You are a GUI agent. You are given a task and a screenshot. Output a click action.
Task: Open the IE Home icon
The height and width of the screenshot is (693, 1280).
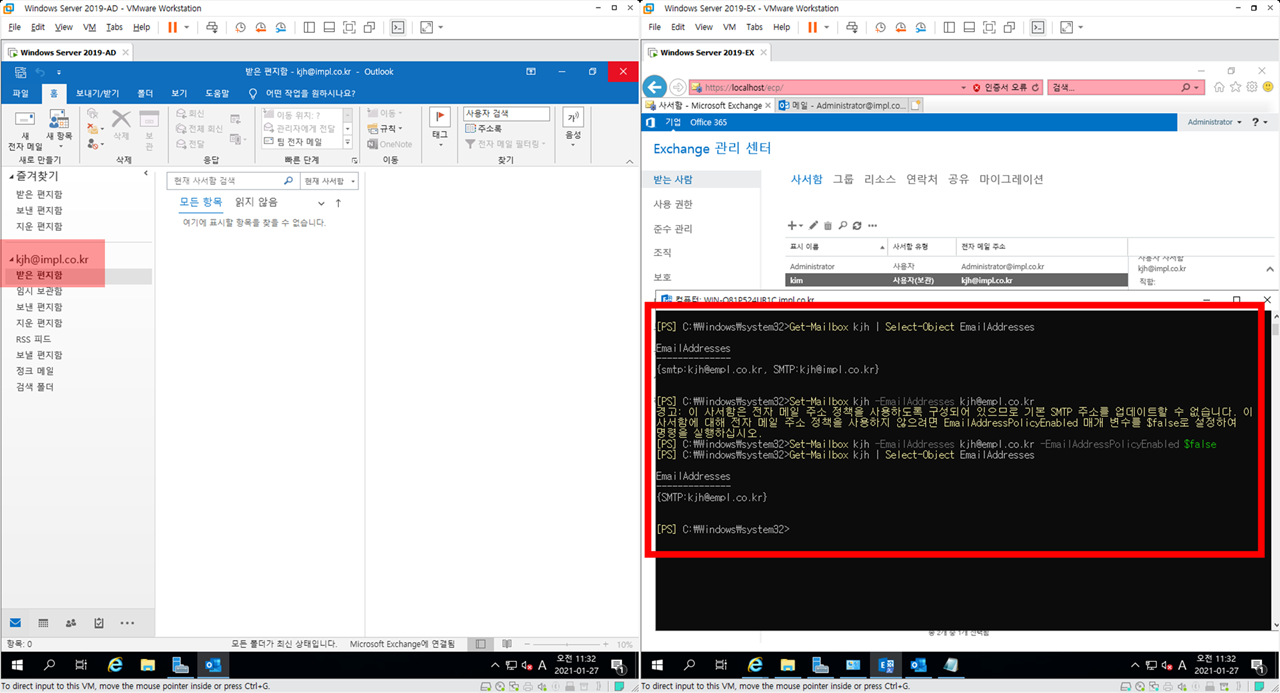[1219, 87]
